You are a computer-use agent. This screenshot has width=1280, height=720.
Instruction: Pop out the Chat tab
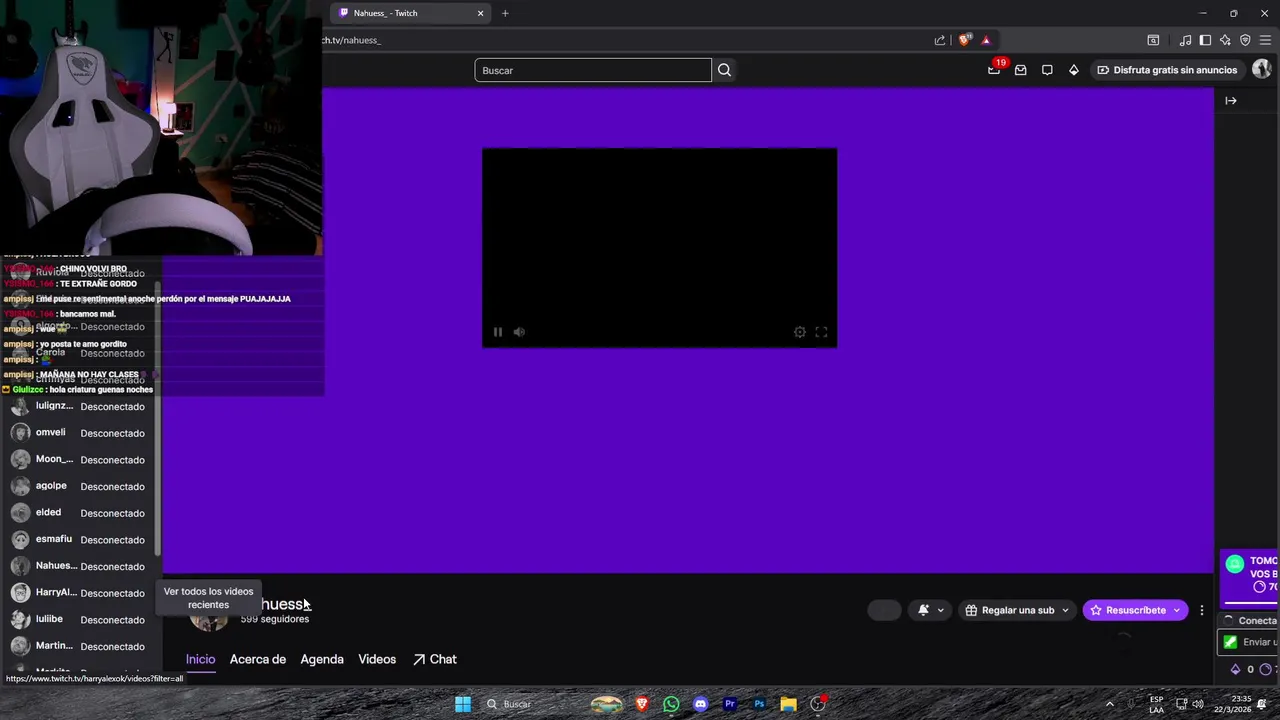[x=435, y=659]
